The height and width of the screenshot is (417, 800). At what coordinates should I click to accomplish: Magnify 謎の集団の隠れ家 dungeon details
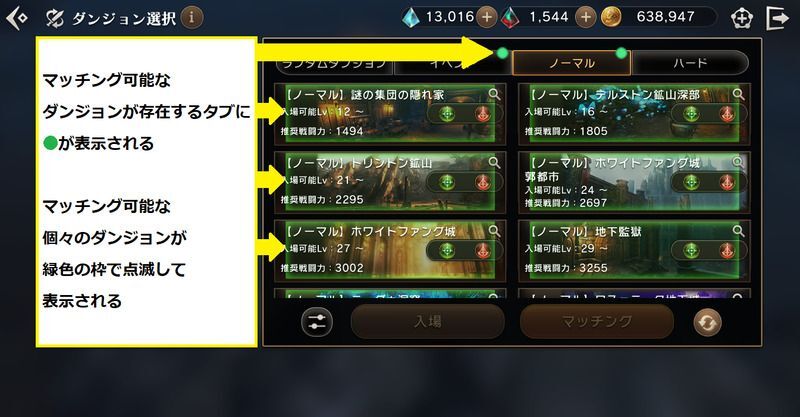494,94
